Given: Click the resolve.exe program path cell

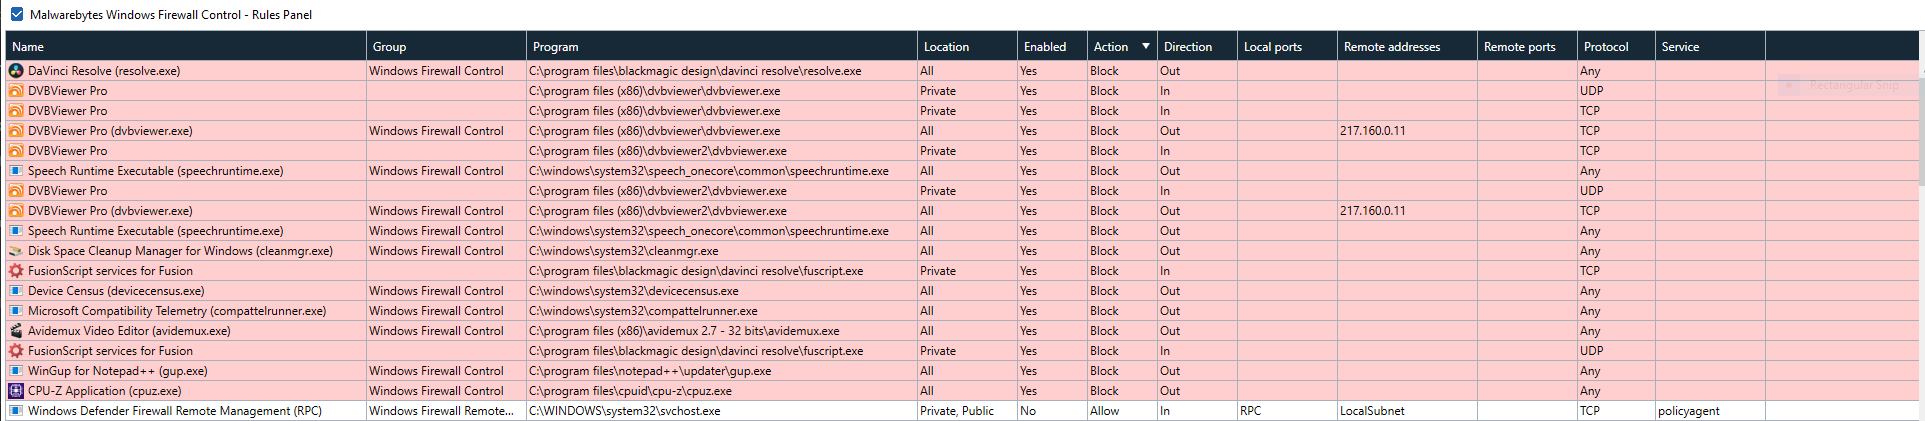Looking at the screenshot, I should click(x=722, y=71).
